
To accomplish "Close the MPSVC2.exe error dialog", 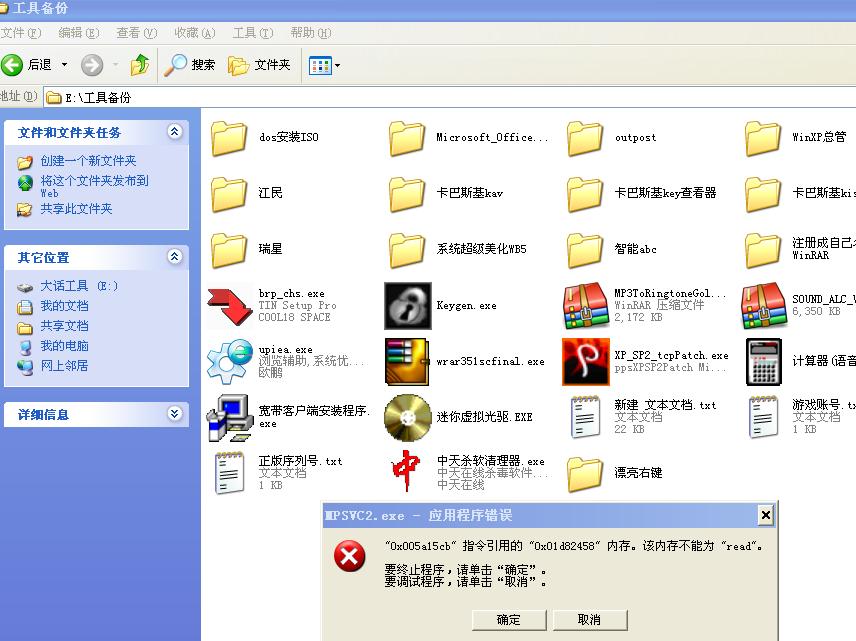I will pyautogui.click(x=766, y=515).
